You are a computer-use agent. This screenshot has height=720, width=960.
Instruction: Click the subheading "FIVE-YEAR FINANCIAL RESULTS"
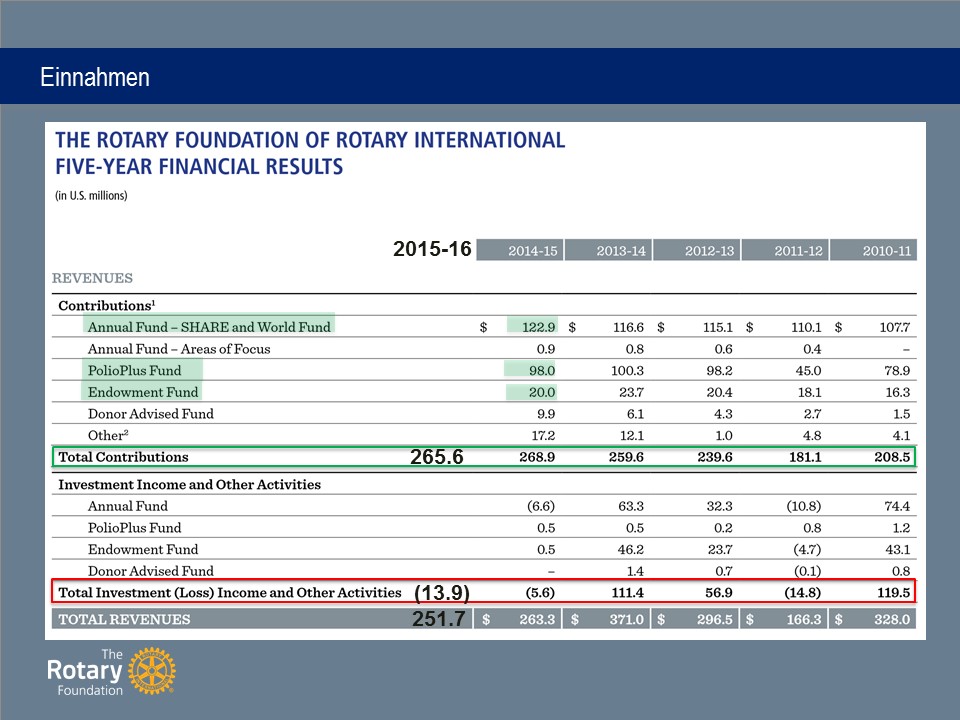coord(199,167)
